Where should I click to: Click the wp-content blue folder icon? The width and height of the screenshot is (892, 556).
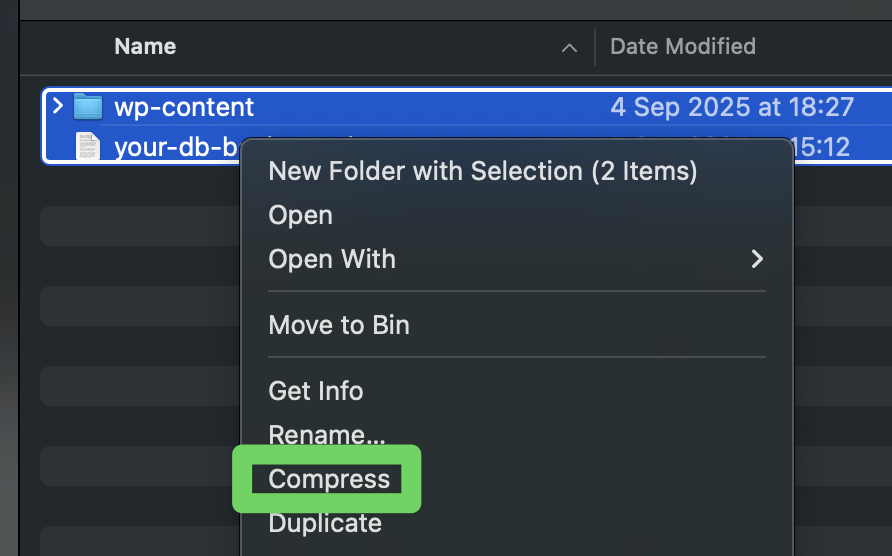pyautogui.click(x=88, y=107)
